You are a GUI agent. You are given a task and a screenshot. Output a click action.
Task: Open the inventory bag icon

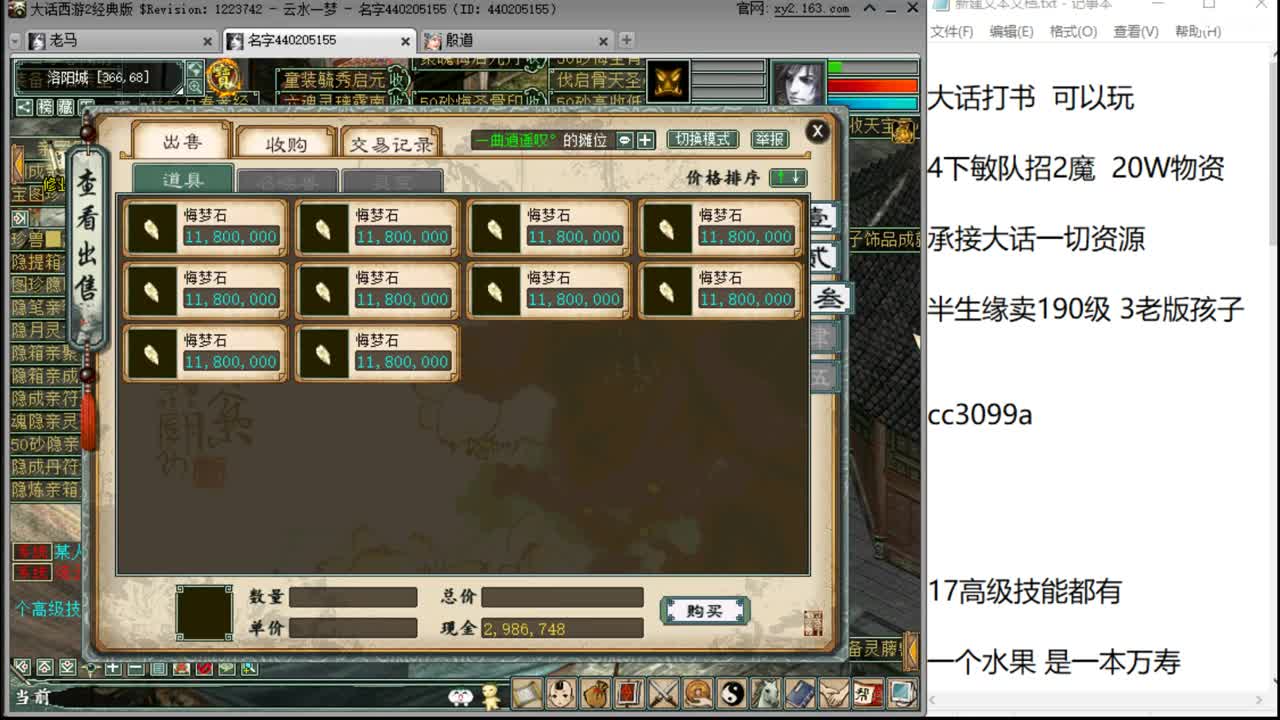pyautogui.click(x=596, y=693)
